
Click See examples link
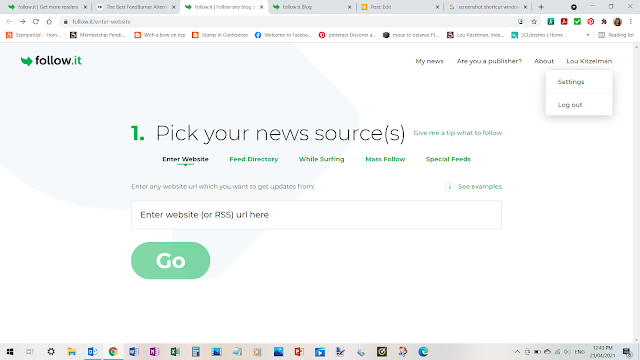click(480, 187)
